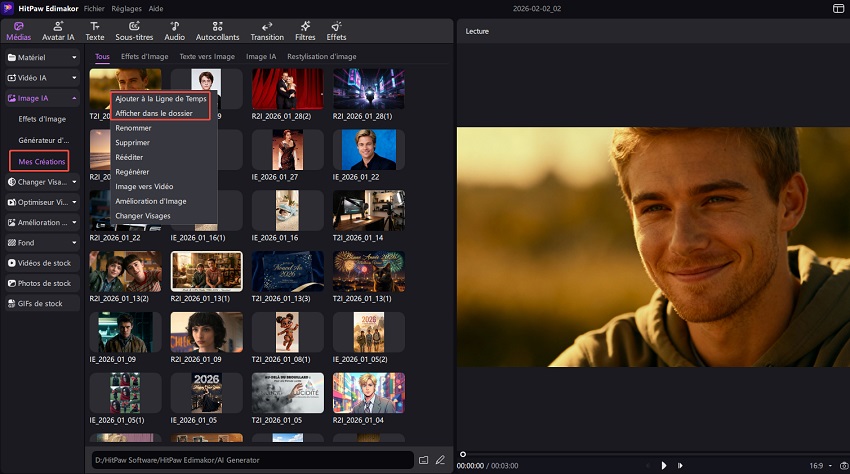Open the Filtres panel

click(x=305, y=30)
